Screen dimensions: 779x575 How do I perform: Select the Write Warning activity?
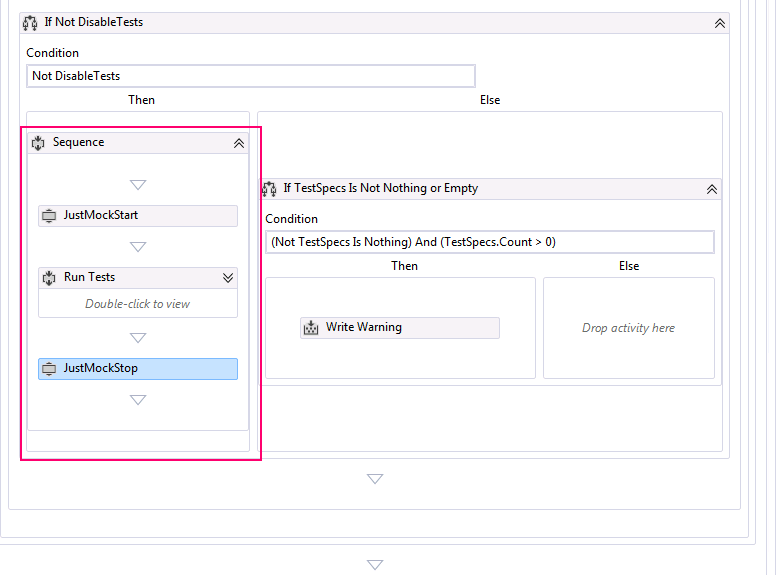pos(400,328)
